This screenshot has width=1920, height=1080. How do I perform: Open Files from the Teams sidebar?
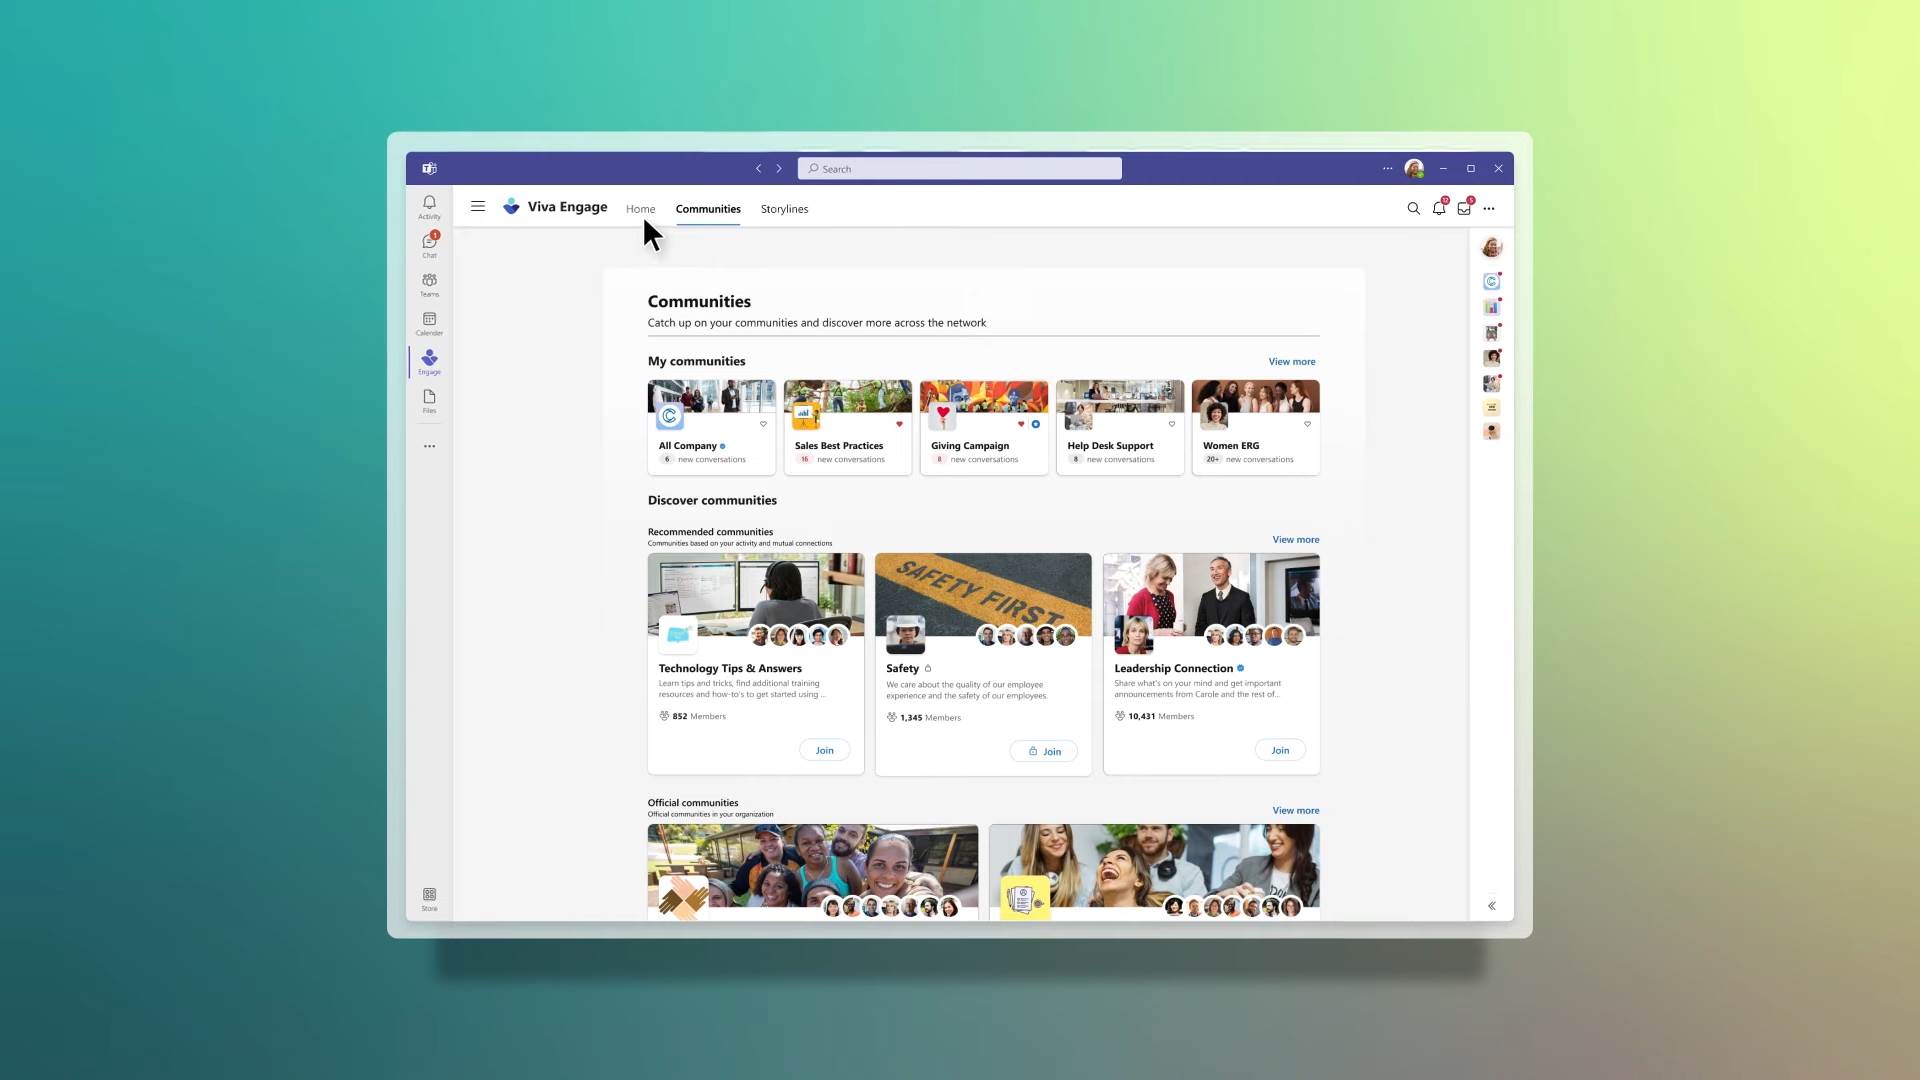coord(429,400)
